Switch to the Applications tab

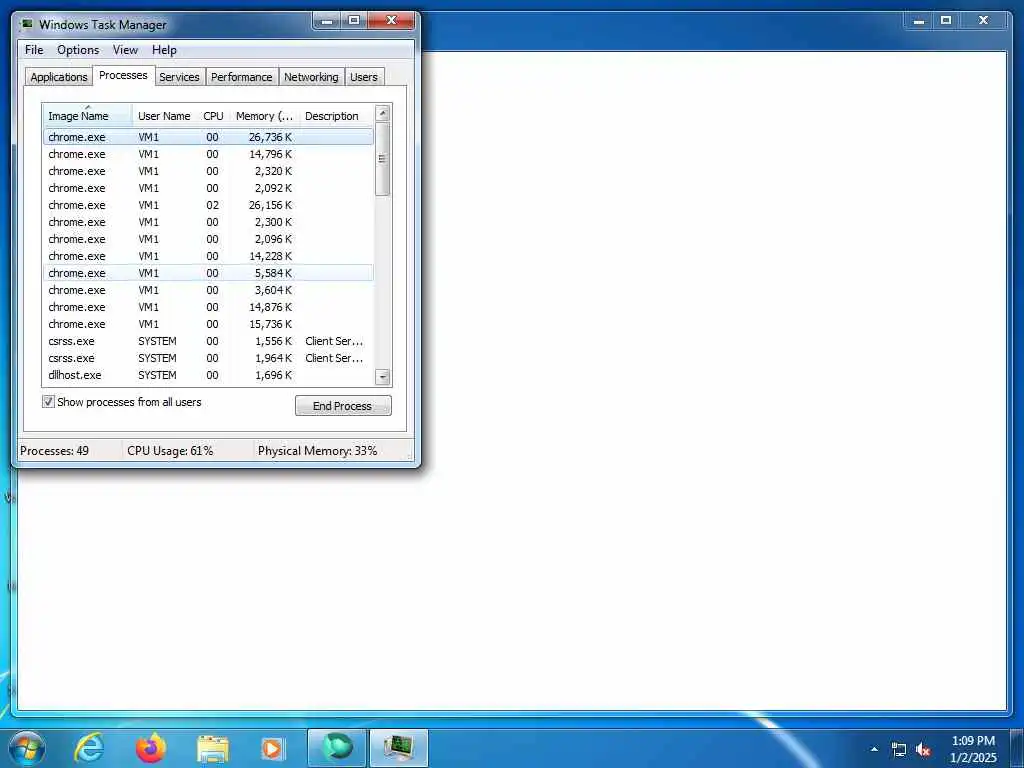coord(59,76)
